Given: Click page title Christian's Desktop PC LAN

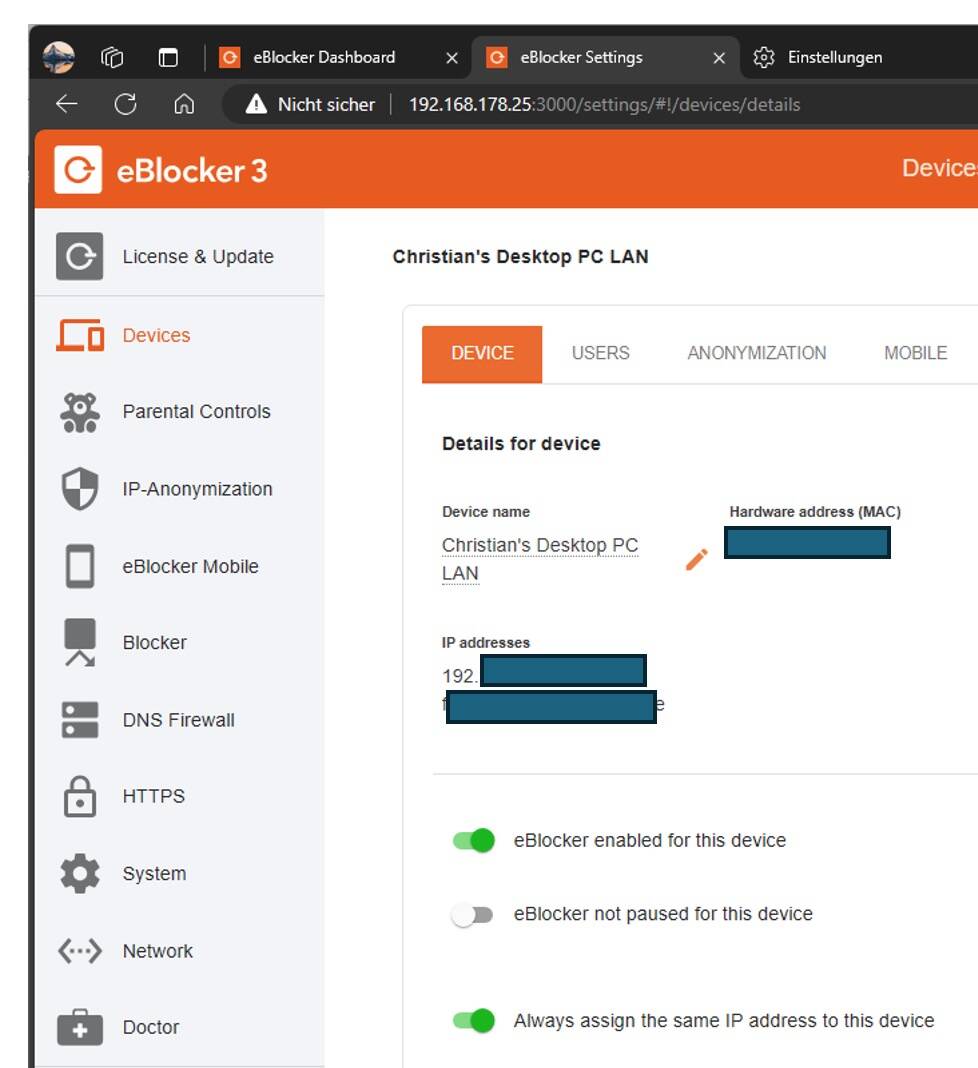Looking at the screenshot, I should (520, 256).
